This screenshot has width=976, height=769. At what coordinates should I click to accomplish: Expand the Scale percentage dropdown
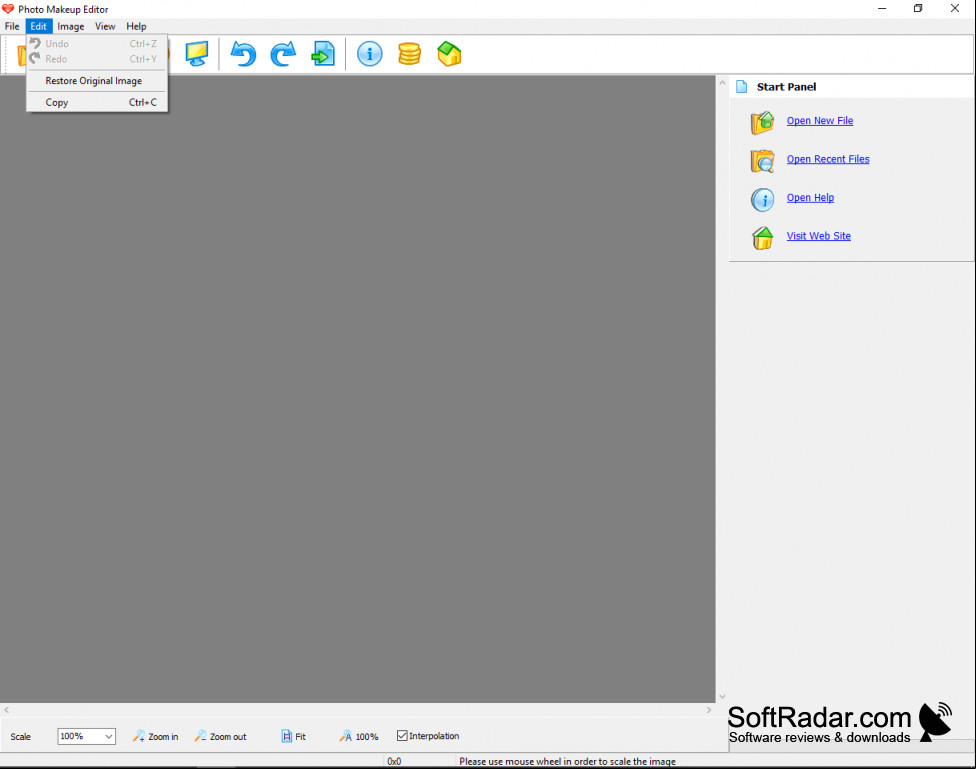click(108, 737)
